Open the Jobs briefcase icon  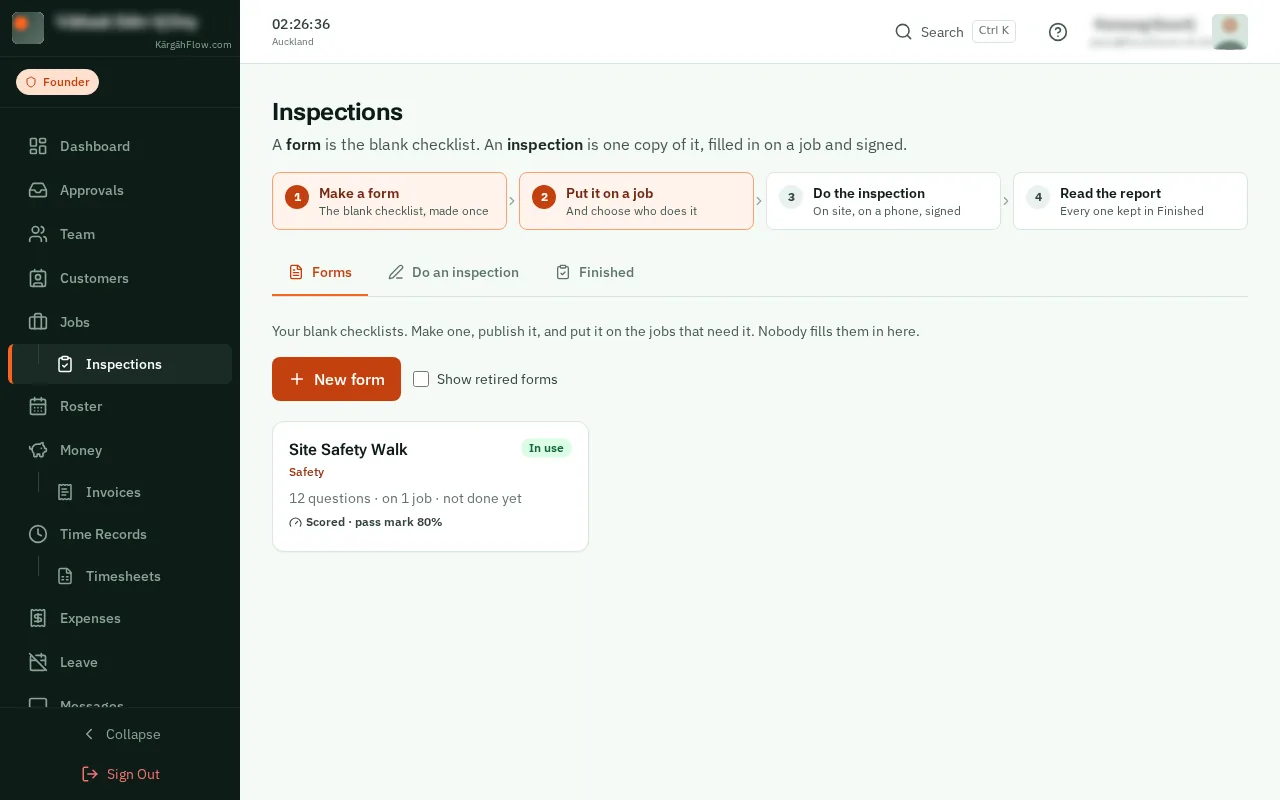click(x=38, y=322)
